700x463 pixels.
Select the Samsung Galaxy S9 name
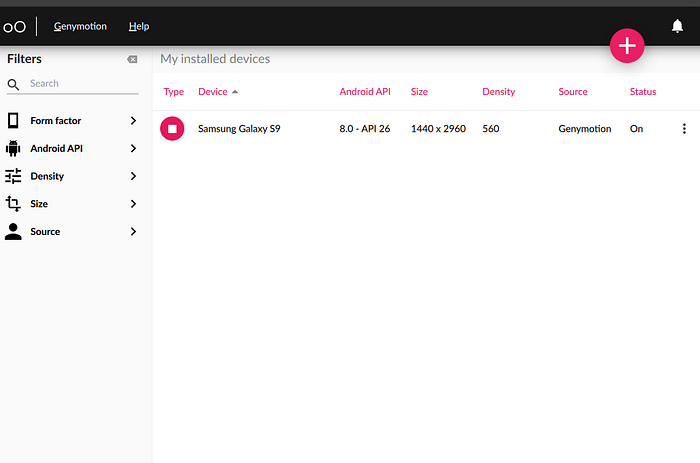pos(239,129)
